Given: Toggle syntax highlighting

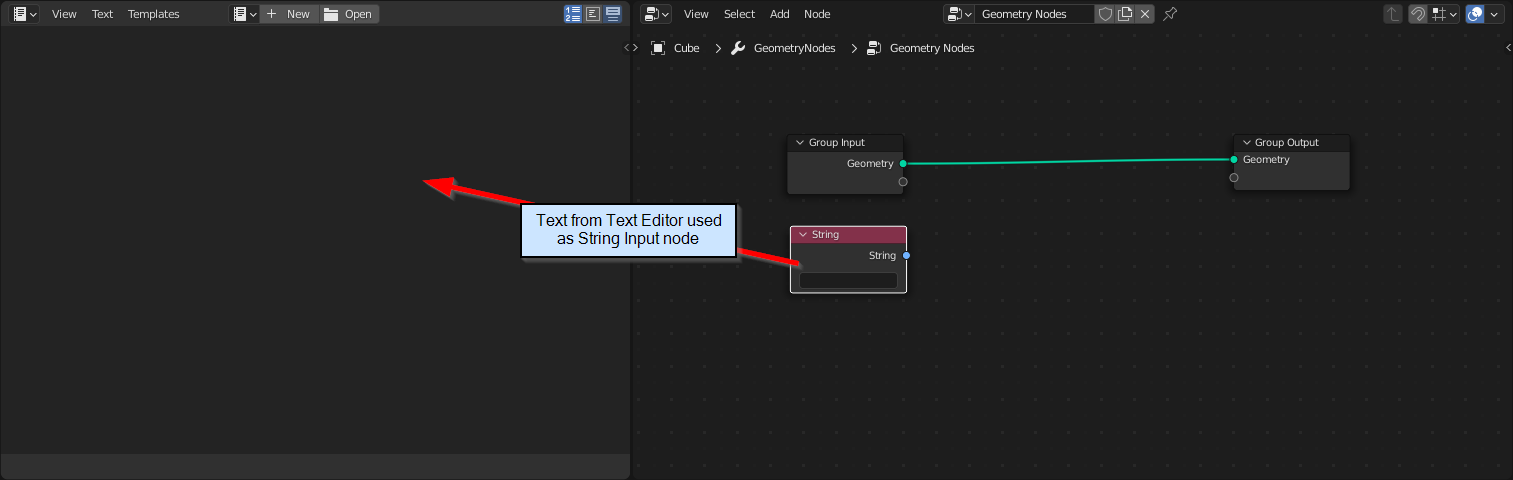Looking at the screenshot, I should coord(613,14).
